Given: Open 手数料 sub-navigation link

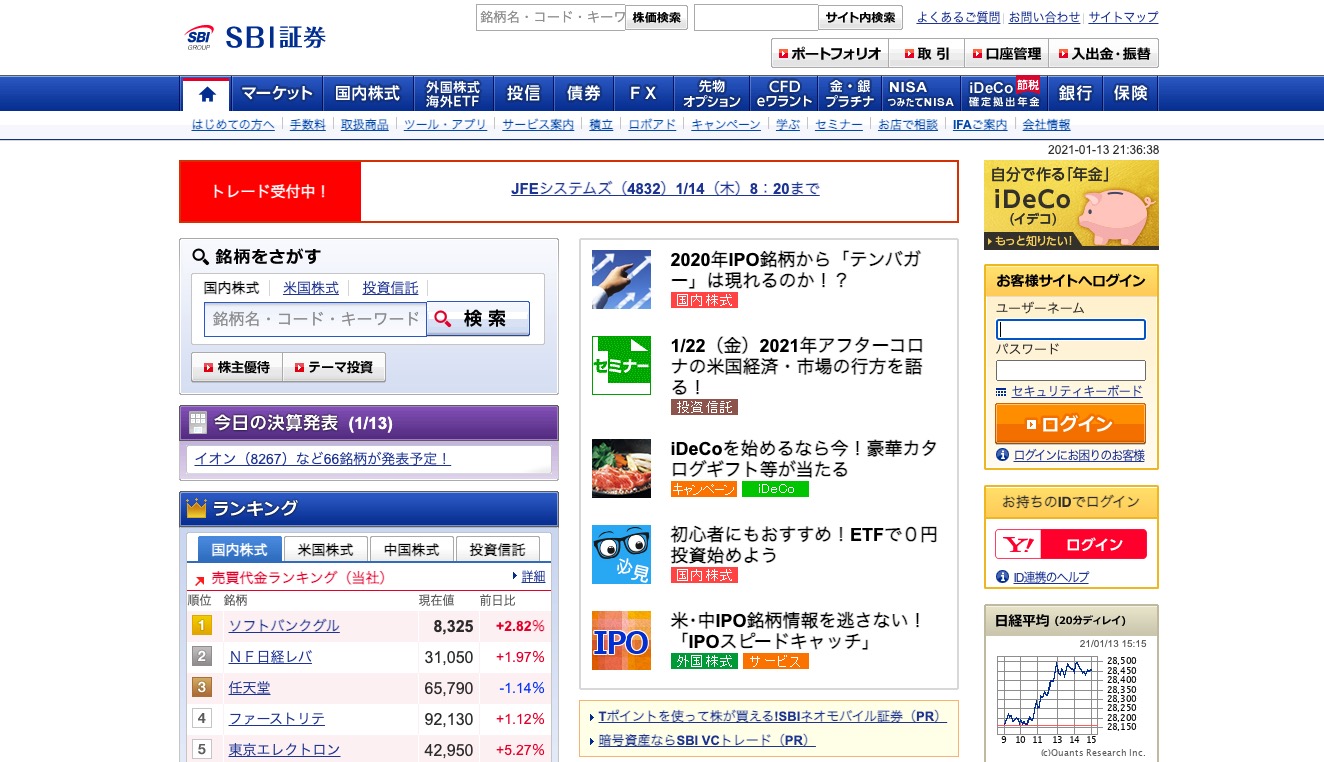Looking at the screenshot, I should [308, 125].
